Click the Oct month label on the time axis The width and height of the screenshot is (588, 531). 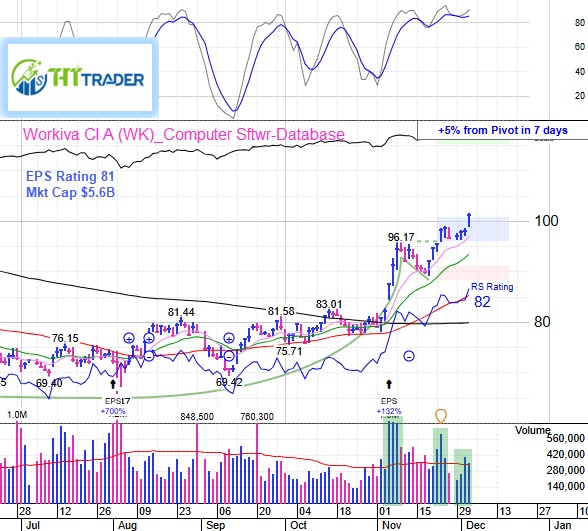point(298,525)
